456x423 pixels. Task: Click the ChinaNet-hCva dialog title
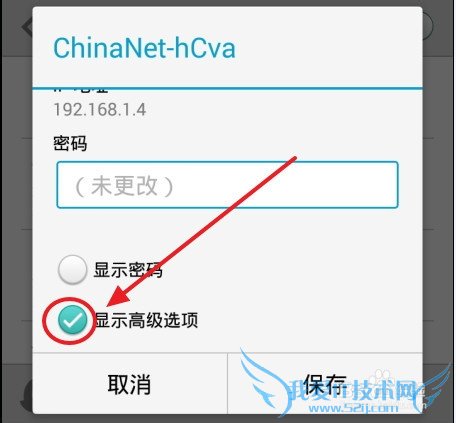[144, 48]
